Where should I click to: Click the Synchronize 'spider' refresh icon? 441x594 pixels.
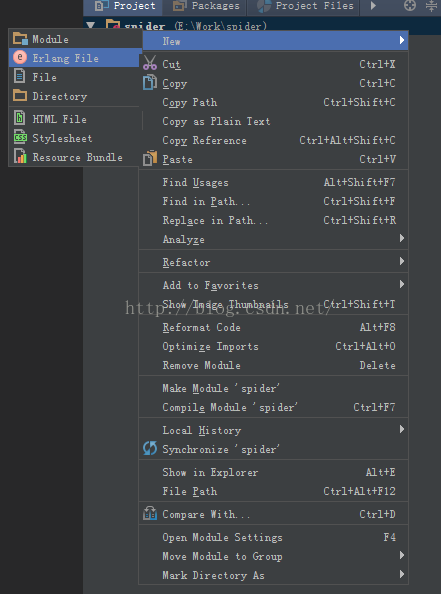[150, 449]
